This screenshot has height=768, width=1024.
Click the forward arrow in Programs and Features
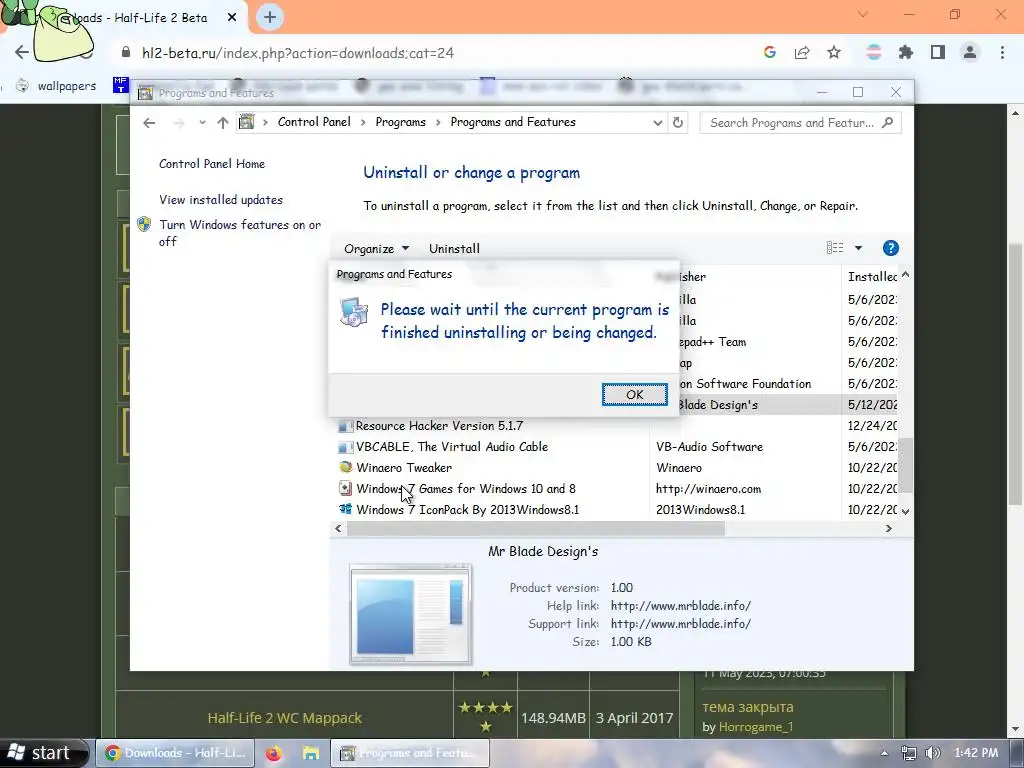click(179, 123)
